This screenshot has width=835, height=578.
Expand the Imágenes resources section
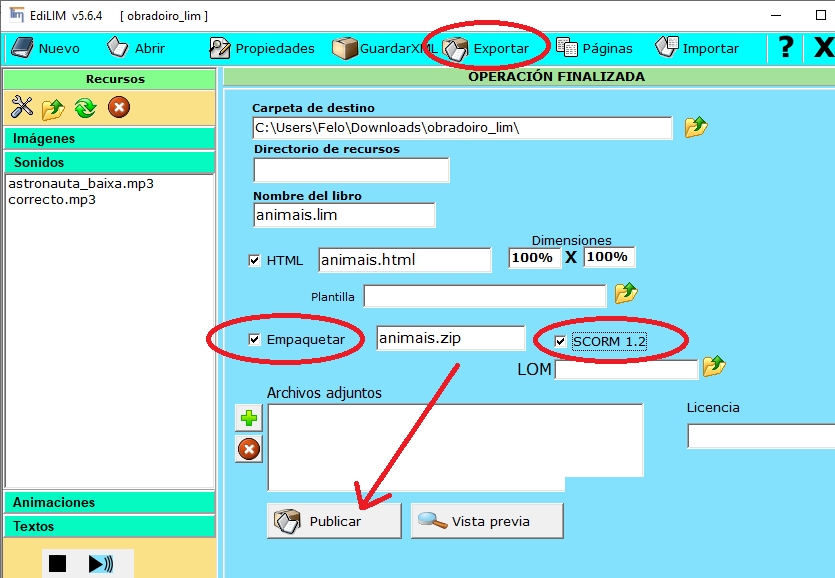109,138
